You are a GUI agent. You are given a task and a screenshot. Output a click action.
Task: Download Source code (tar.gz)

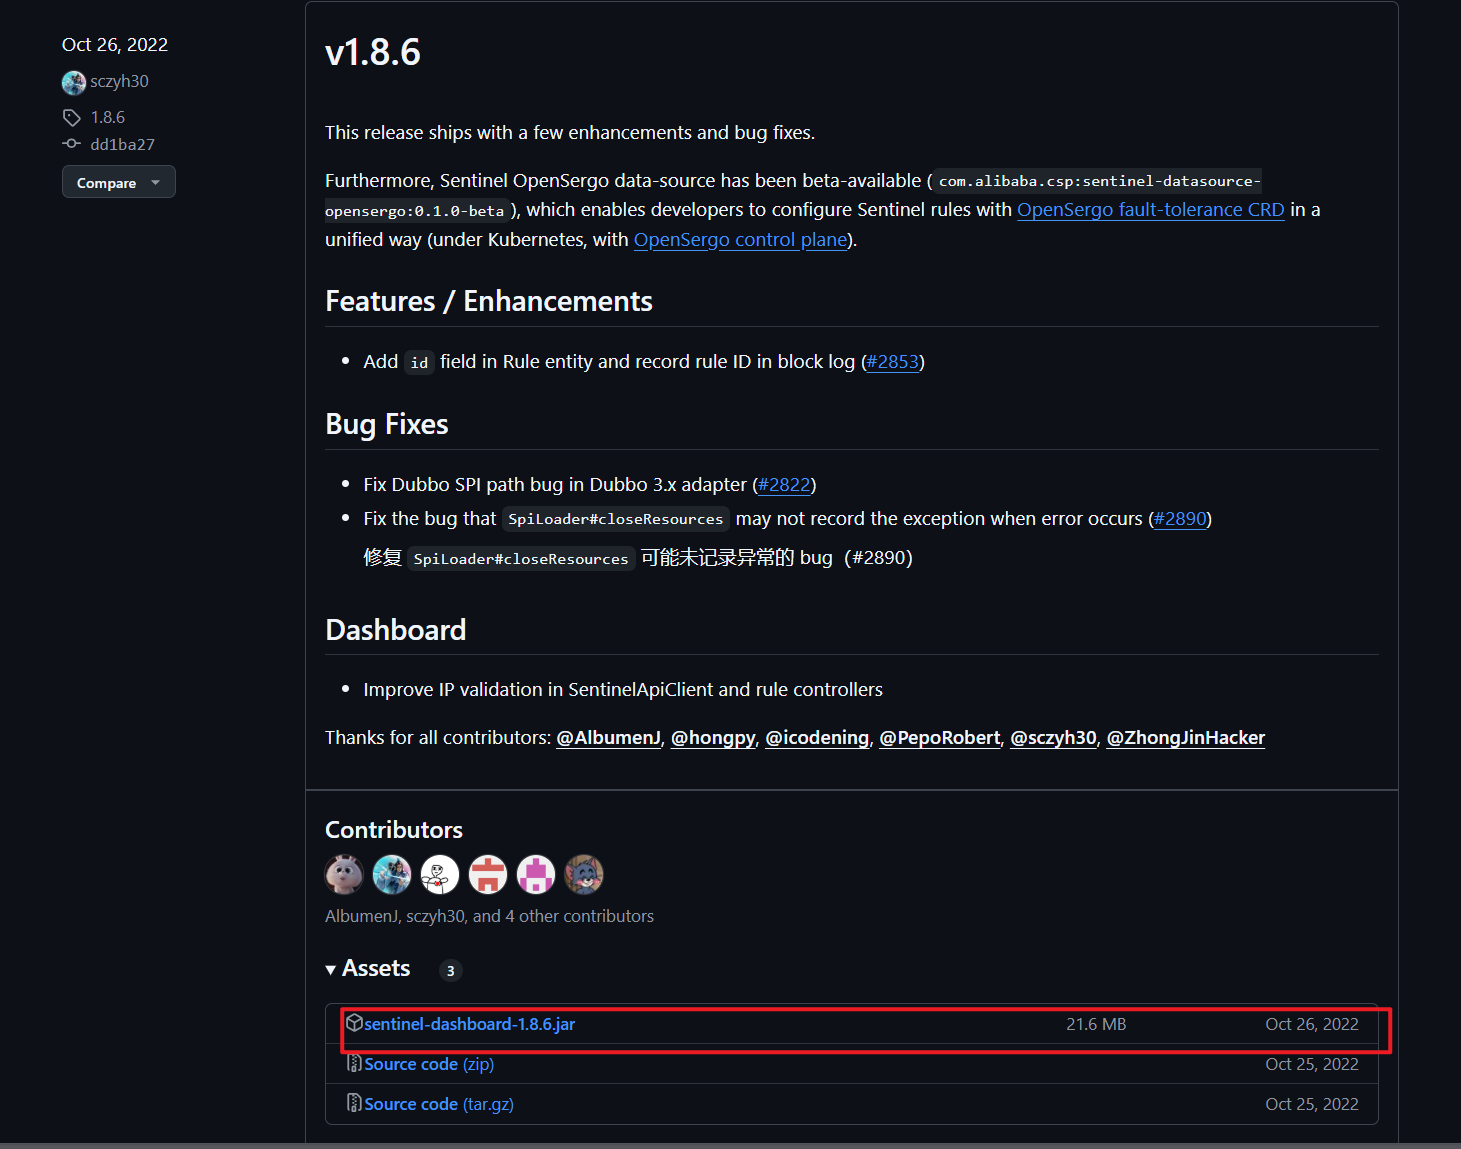coord(439,1104)
